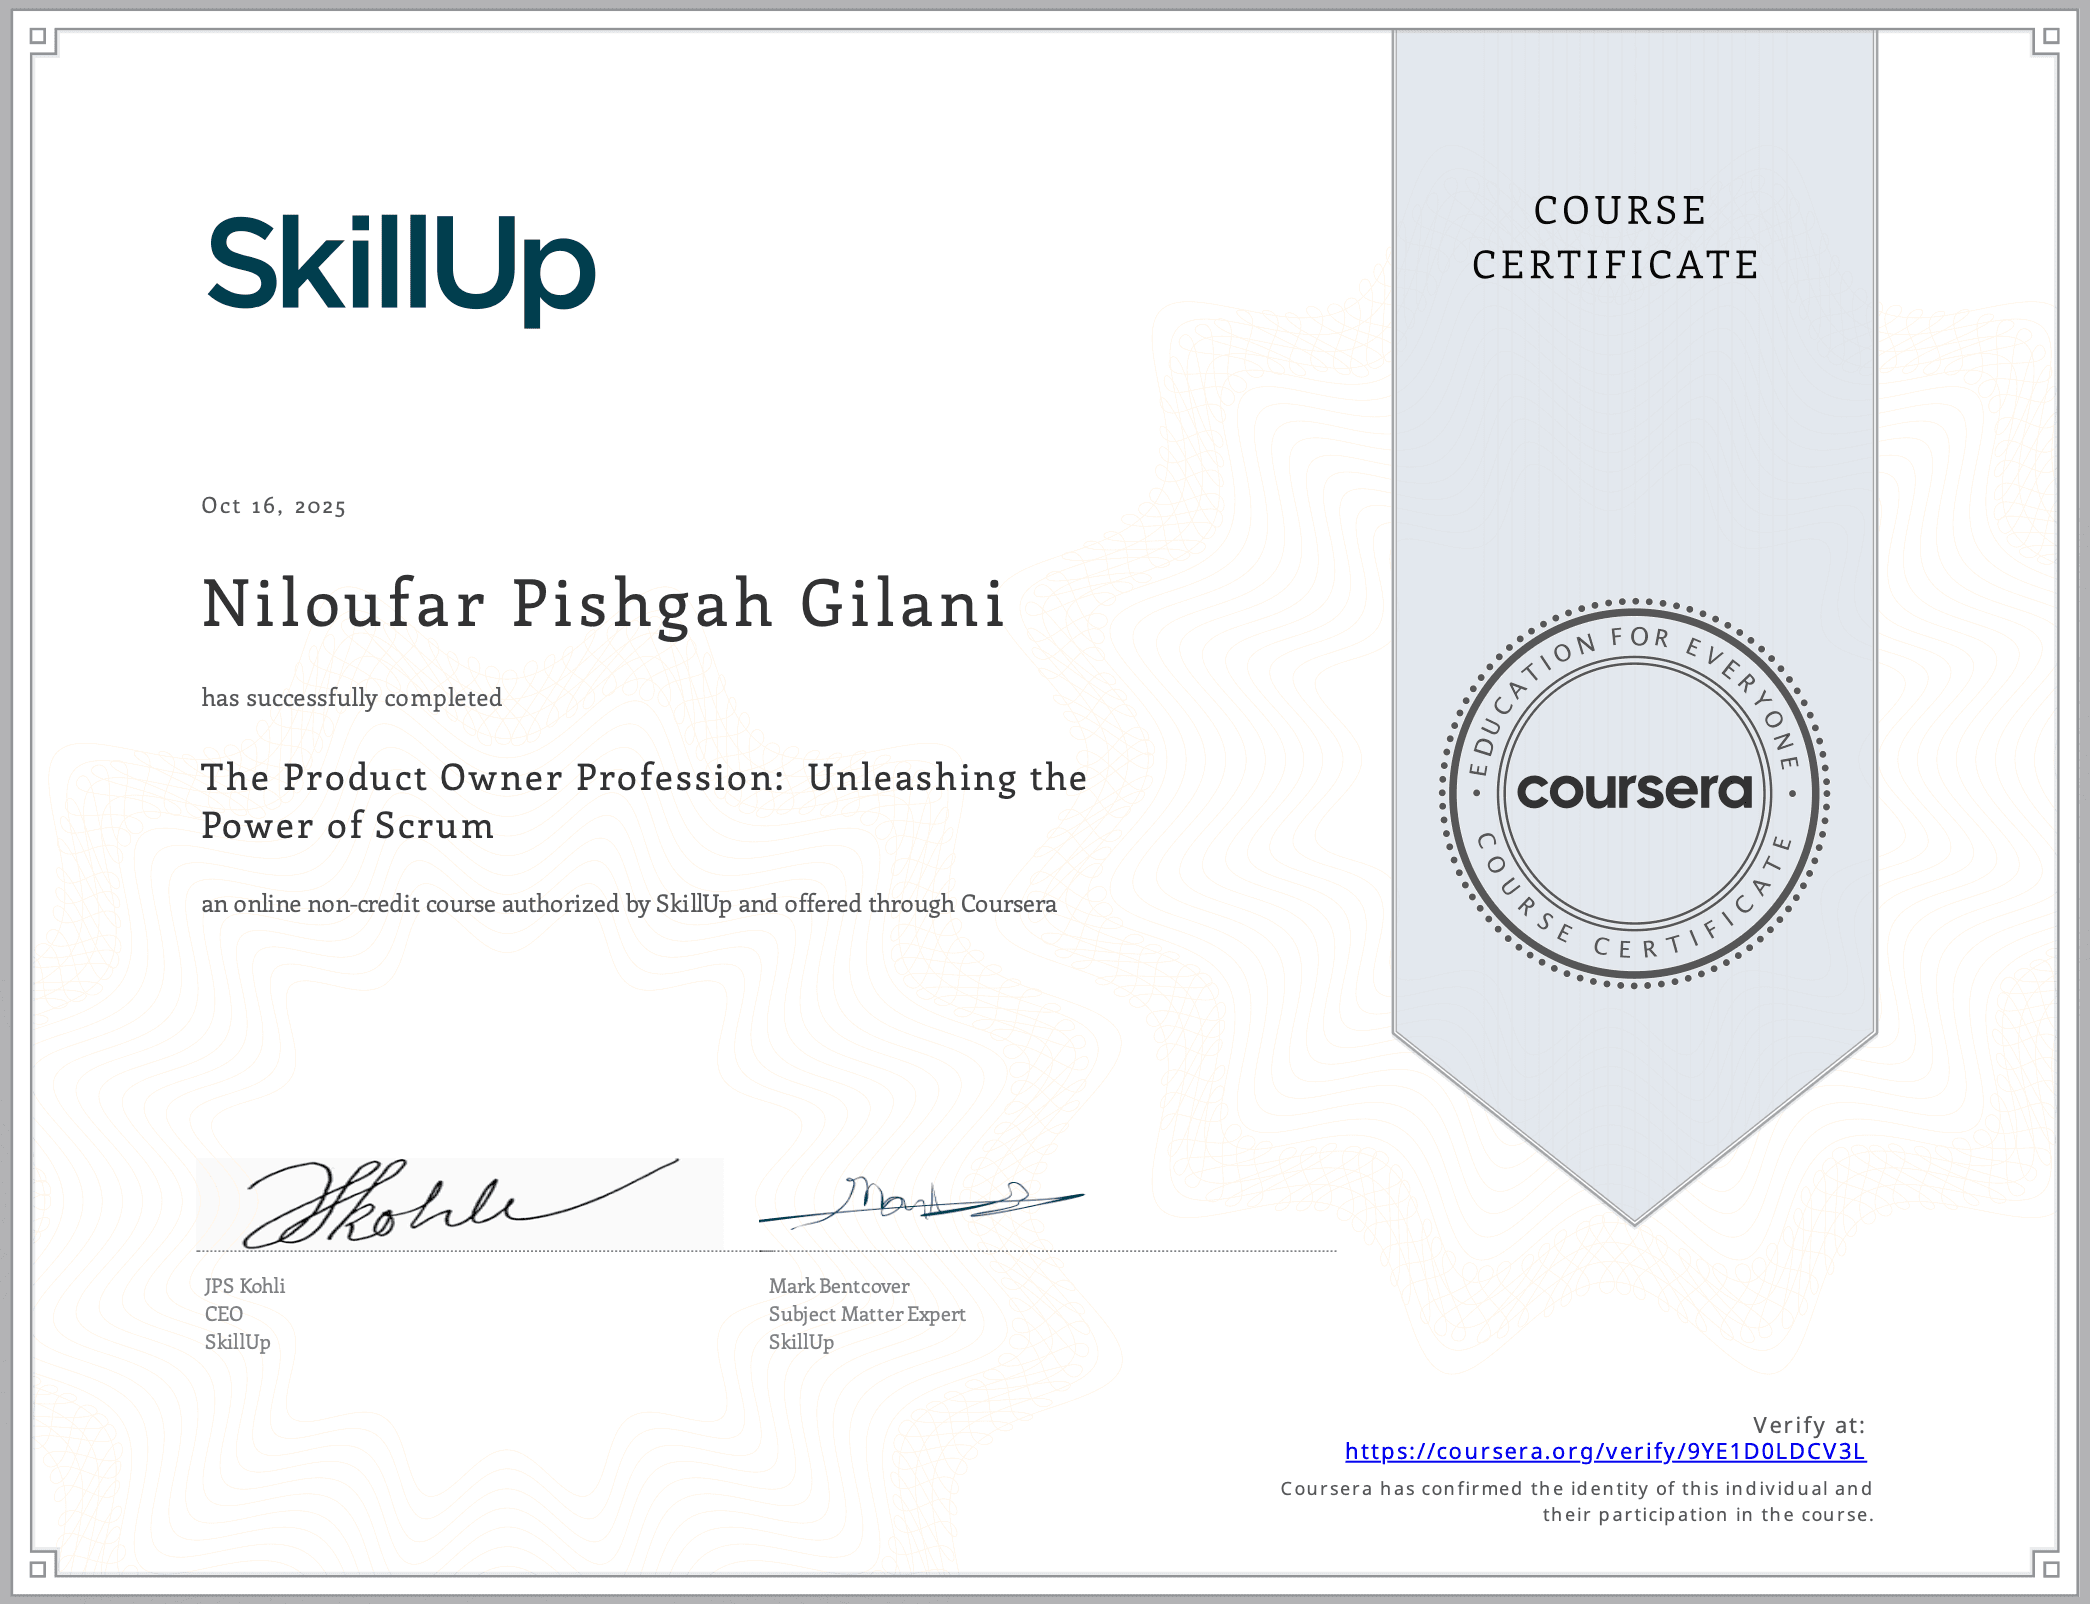Click the Coursera wordmark in the seal
This screenshot has width=2090, height=1604.
pos(1634,791)
